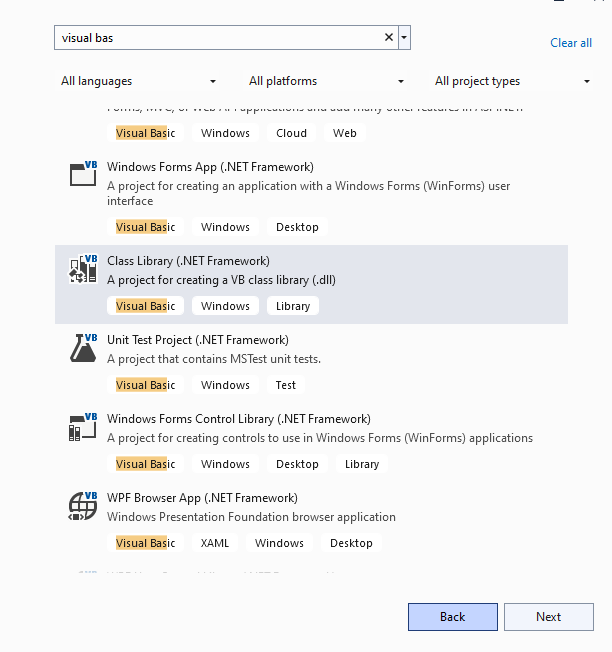612x652 pixels.
Task: Click the Web tag in the top template
Action: click(x=345, y=133)
